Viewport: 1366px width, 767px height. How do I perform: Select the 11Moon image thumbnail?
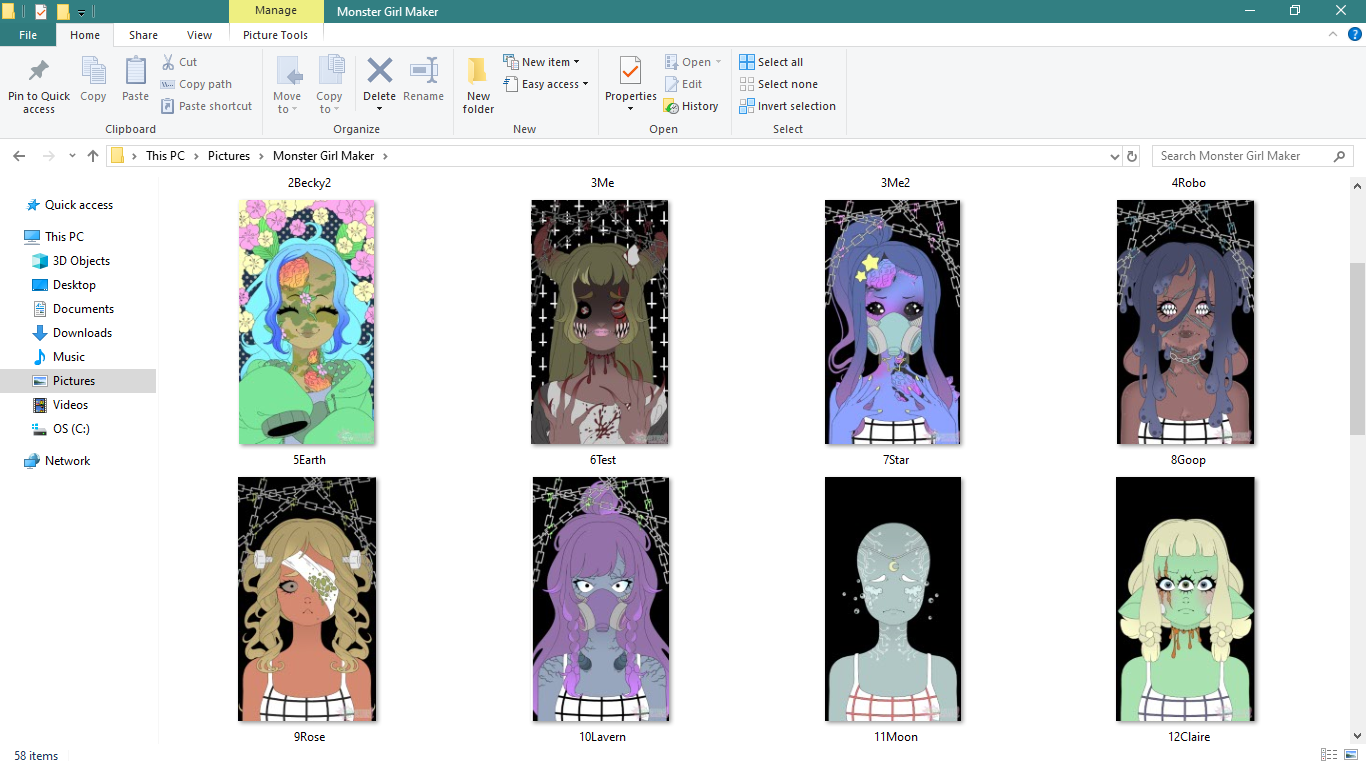[893, 599]
